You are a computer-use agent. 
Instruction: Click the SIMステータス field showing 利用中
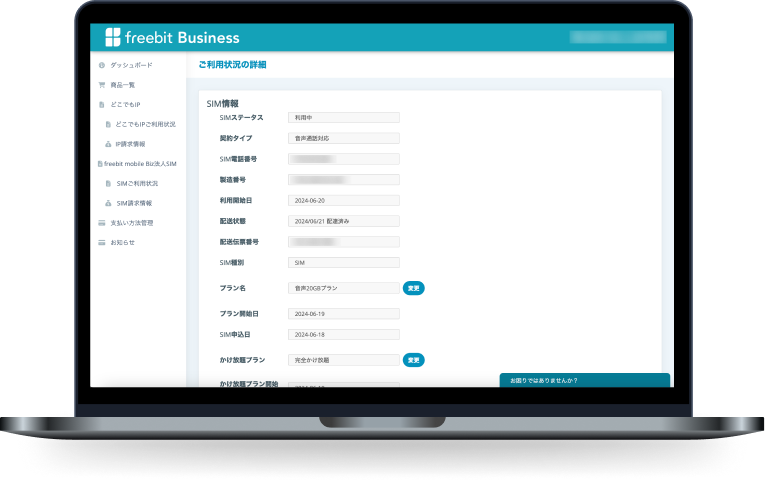(343, 118)
